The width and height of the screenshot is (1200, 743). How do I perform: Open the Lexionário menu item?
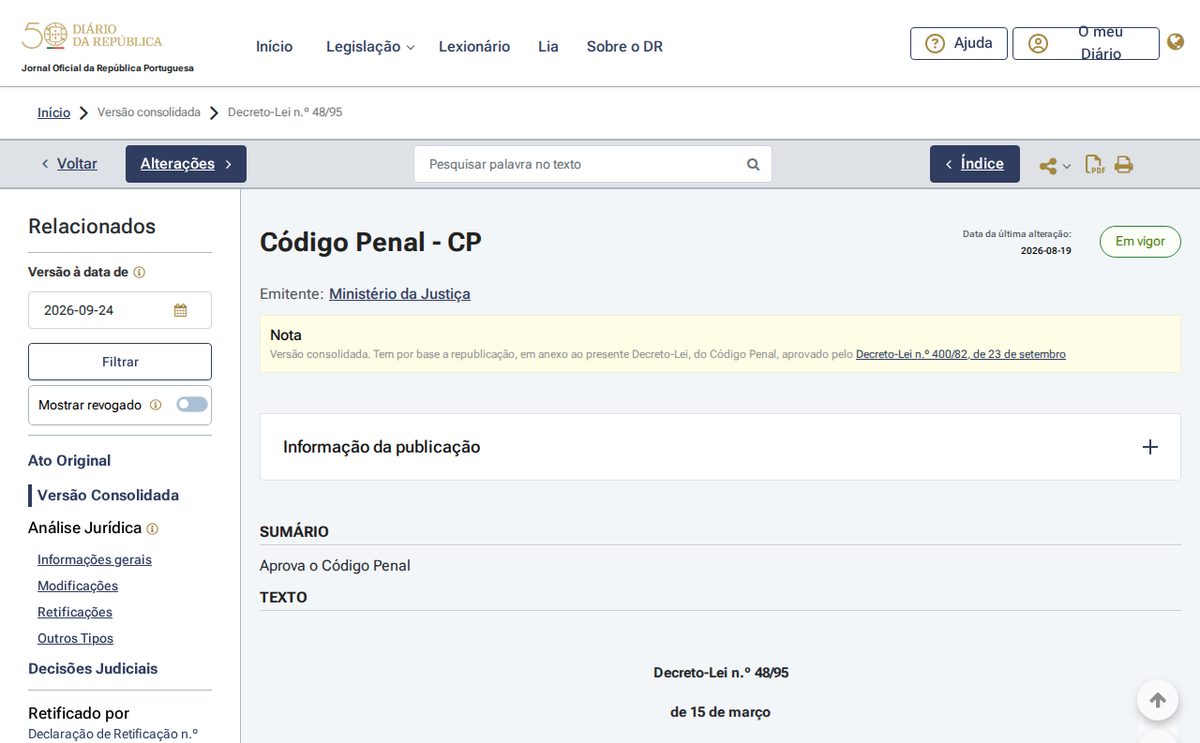[474, 46]
